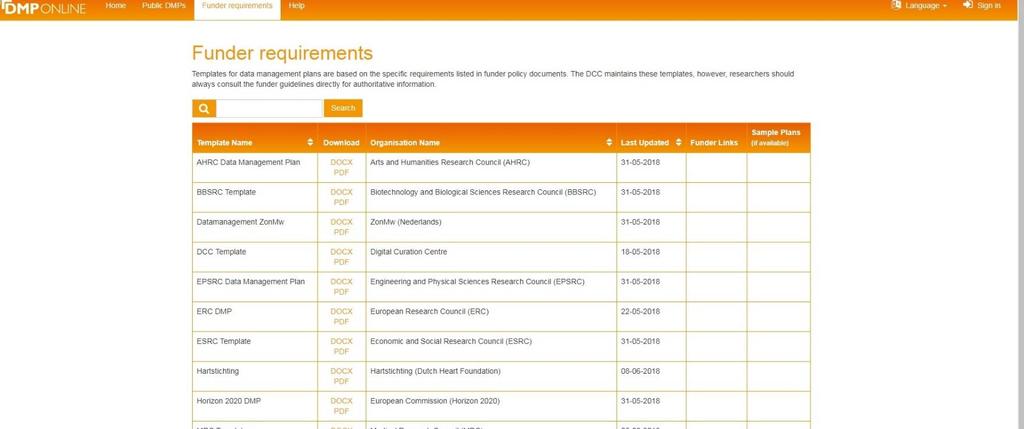This screenshot has height=429, width=1024.
Task: Sort by Organisation Name arrows
Action: [609, 142]
